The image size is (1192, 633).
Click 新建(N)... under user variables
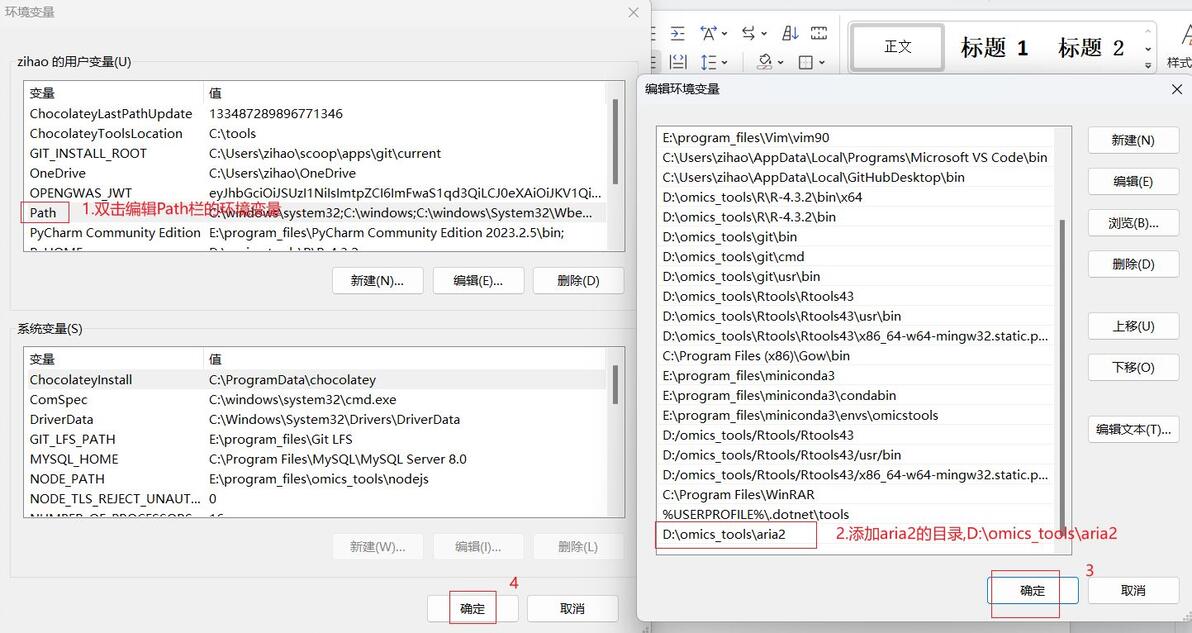(x=377, y=280)
